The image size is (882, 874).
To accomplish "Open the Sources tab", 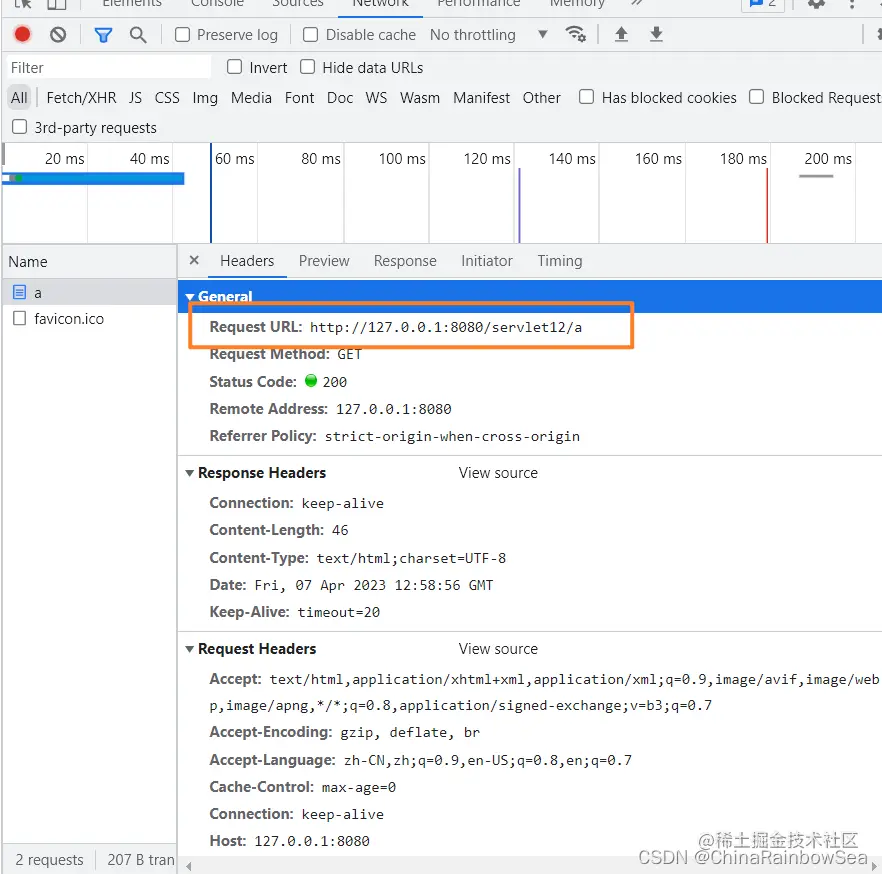I will coord(298,4).
